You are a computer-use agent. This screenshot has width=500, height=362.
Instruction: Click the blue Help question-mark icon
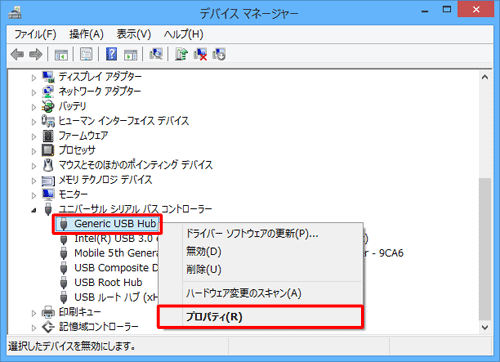tap(111, 54)
